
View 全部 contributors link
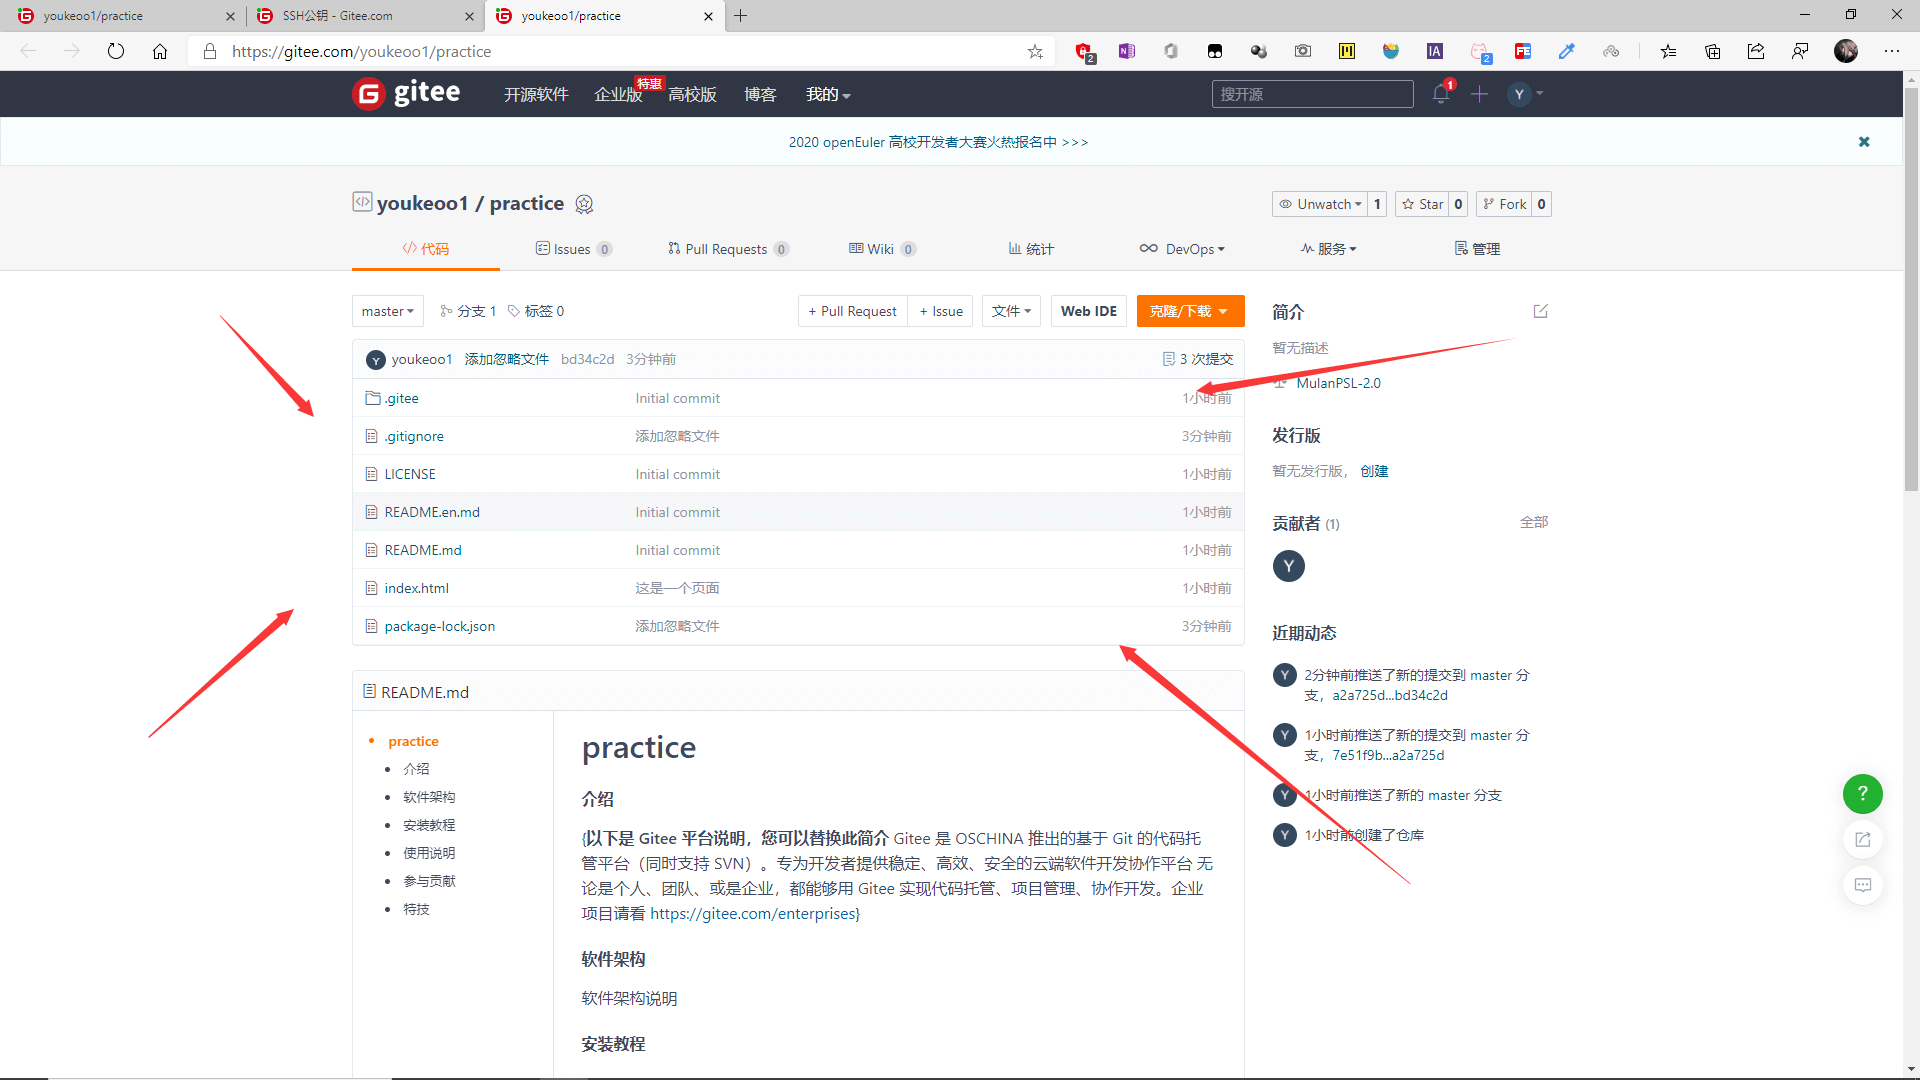point(1534,522)
